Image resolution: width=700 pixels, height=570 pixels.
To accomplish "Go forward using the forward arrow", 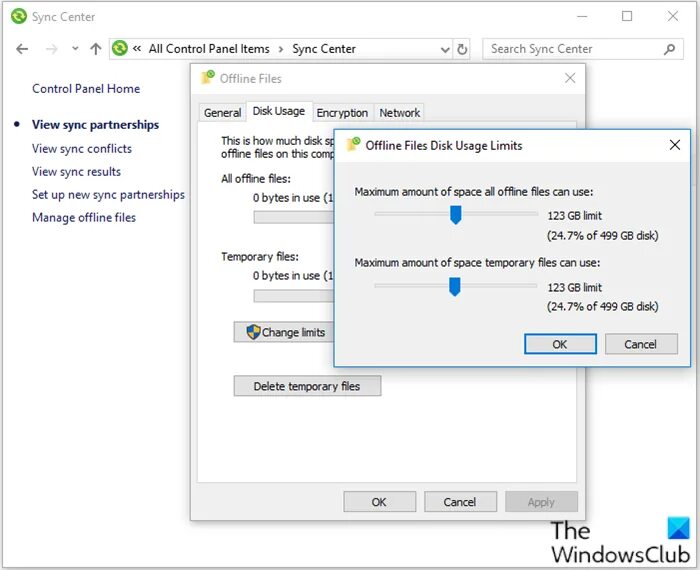I will [51, 49].
